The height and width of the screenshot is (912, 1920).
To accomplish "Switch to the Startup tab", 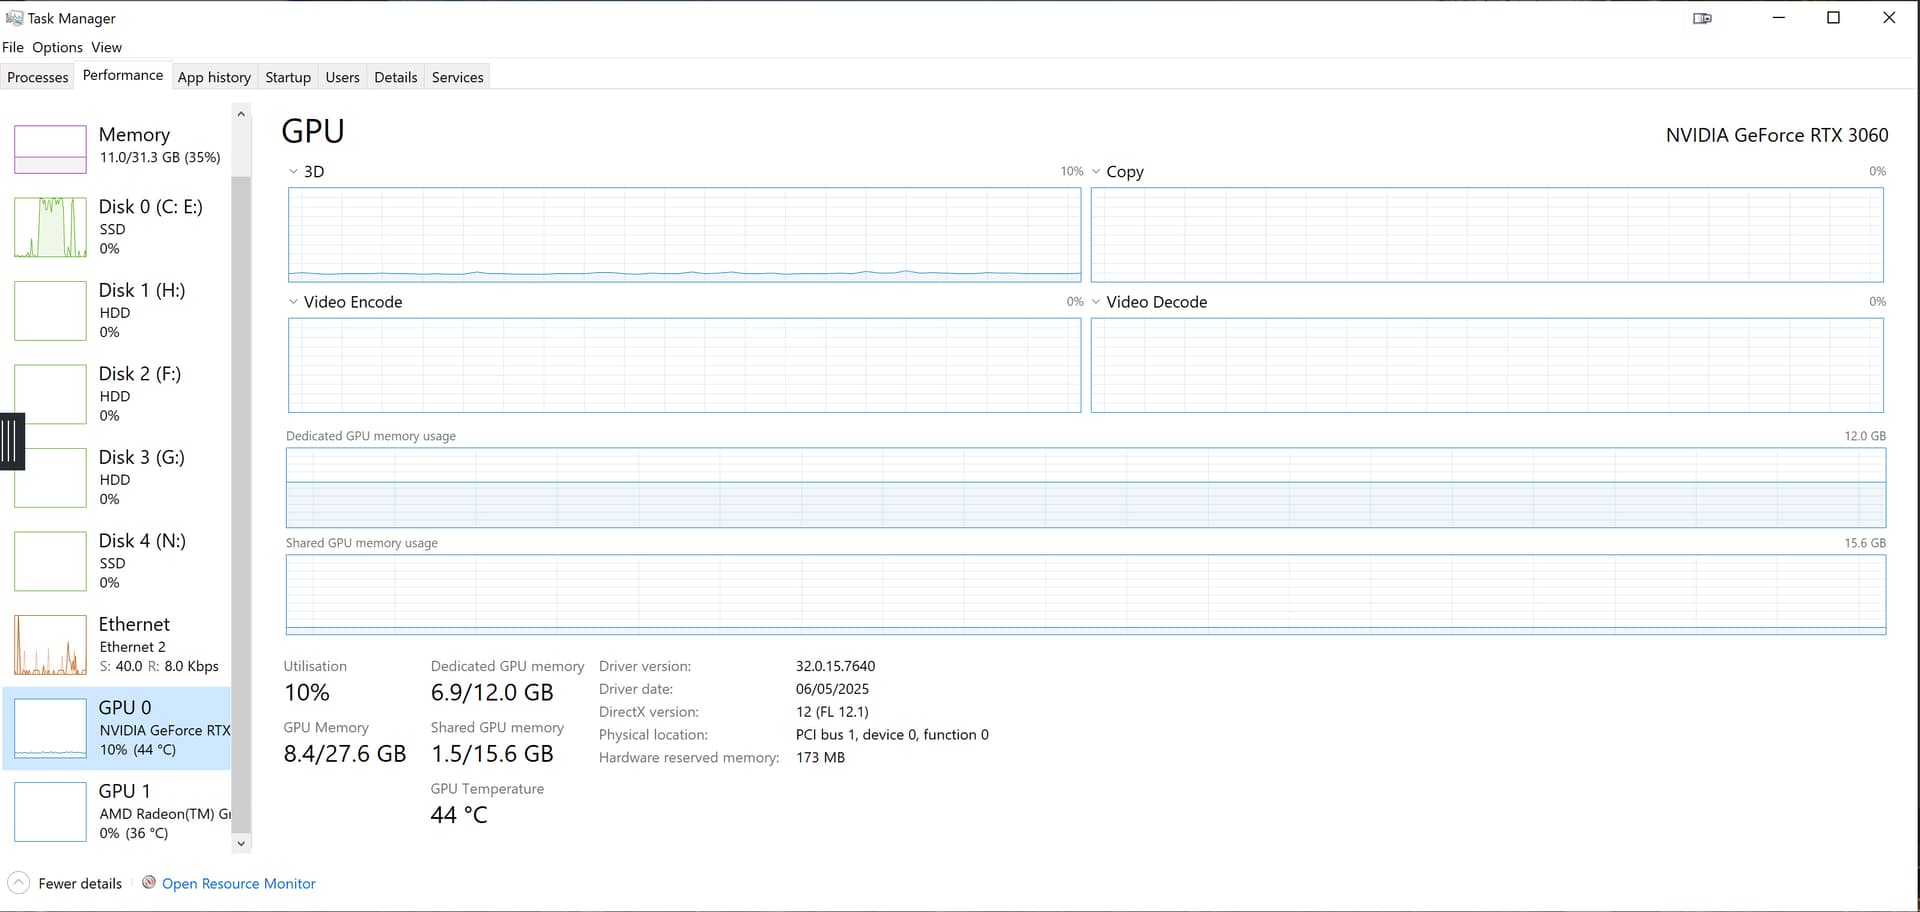I will [288, 77].
